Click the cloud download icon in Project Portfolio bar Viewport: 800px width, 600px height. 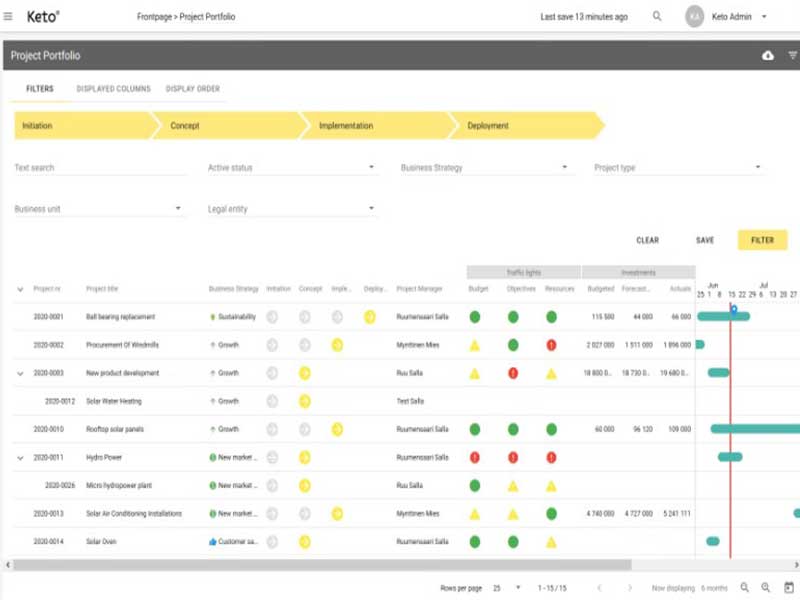[x=768, y=56]
